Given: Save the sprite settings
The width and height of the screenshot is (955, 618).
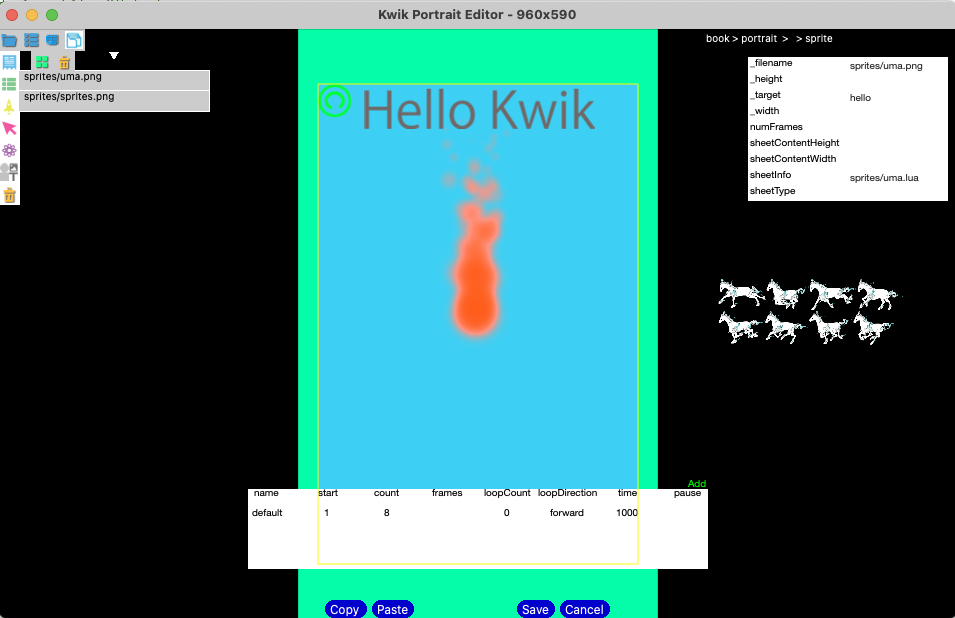Looking at the screenshot, I should (x=535, y=609).
